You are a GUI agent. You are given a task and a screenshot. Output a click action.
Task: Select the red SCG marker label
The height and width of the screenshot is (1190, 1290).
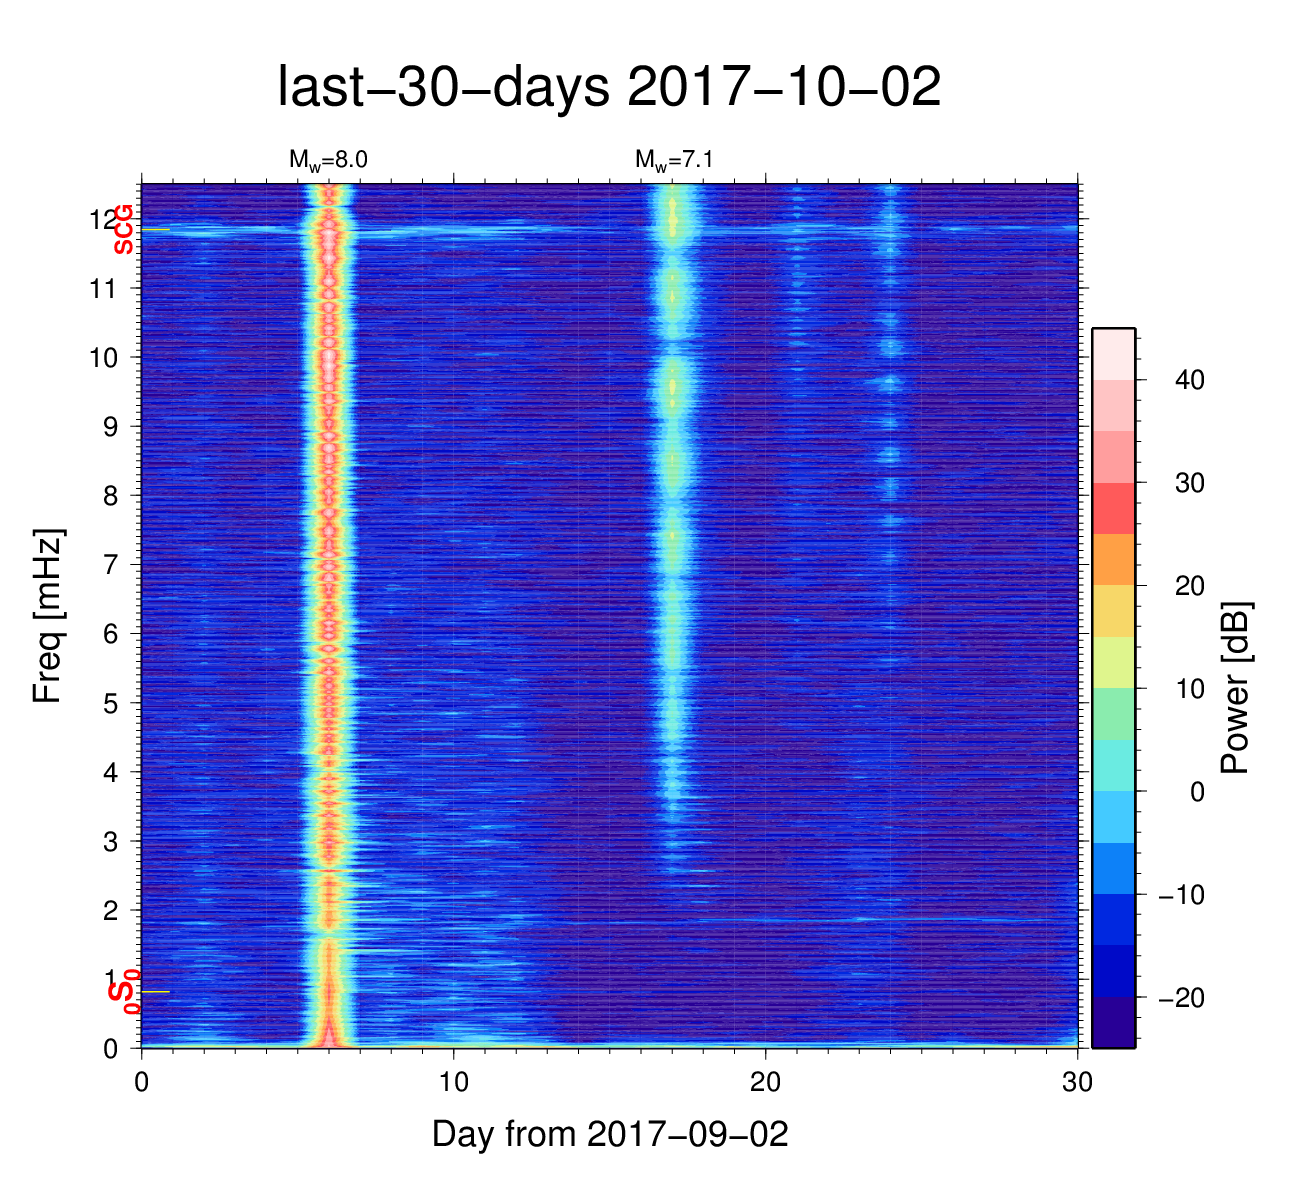tap(124, 229)
